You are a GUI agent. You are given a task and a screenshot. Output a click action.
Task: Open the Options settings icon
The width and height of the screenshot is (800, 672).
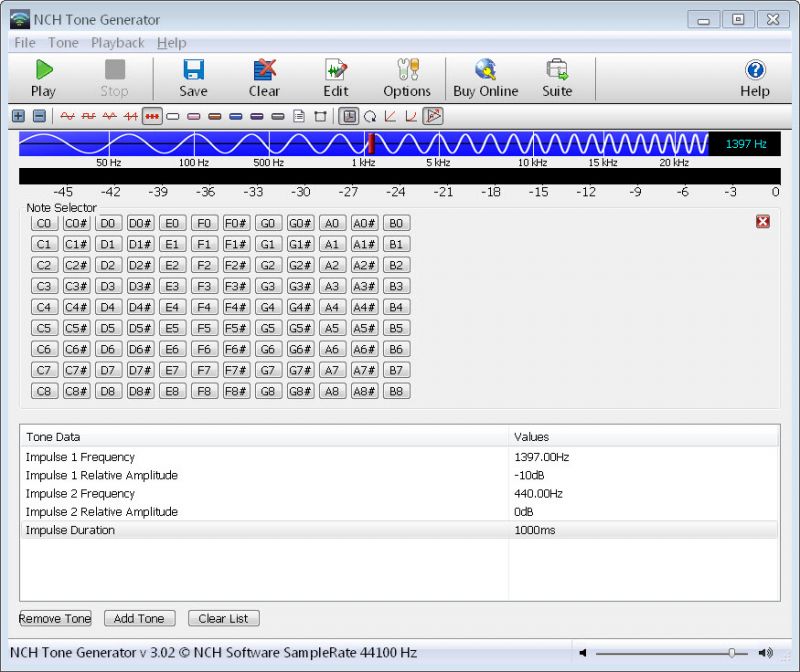407,78
